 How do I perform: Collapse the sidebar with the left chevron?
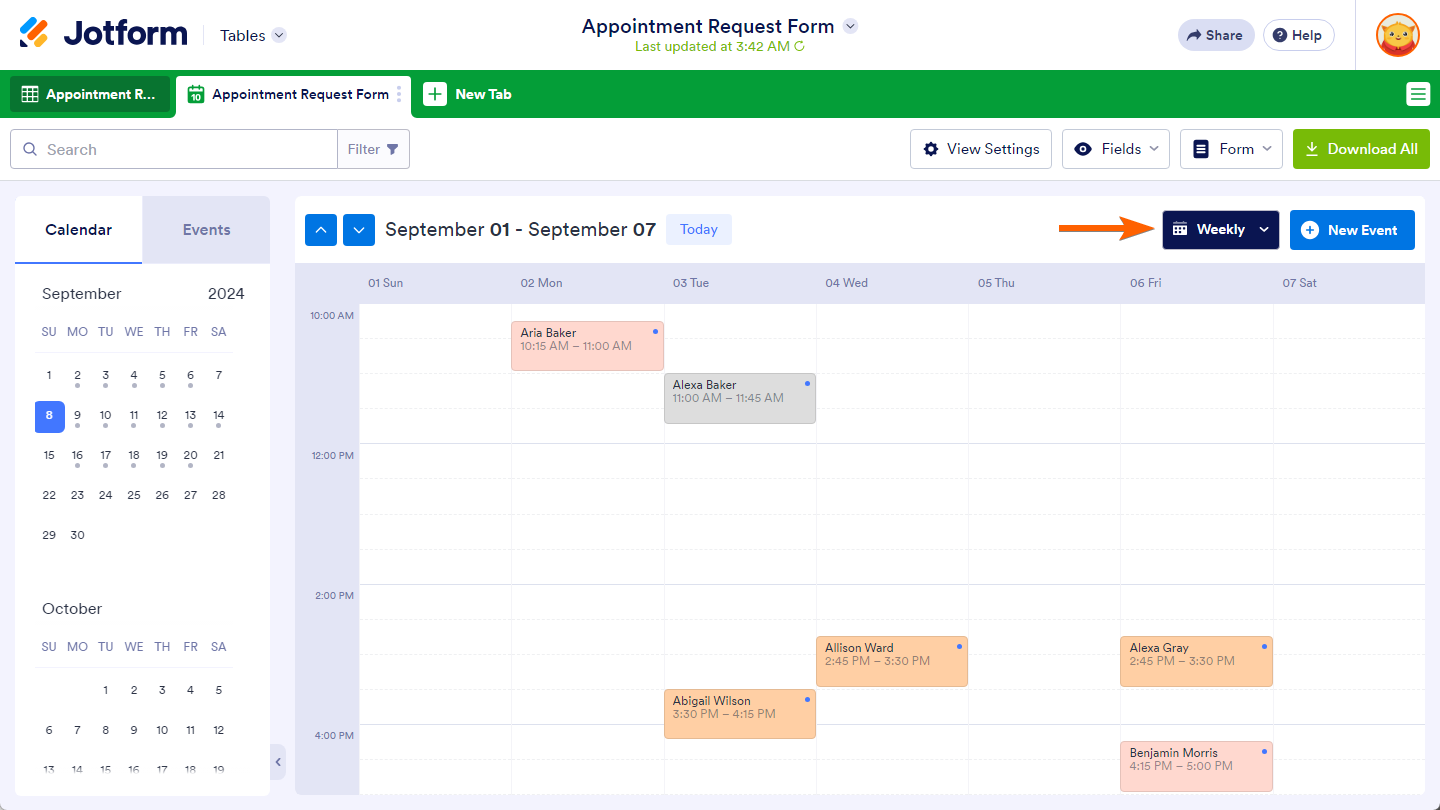pyautogui.click(x=278, y=762)
